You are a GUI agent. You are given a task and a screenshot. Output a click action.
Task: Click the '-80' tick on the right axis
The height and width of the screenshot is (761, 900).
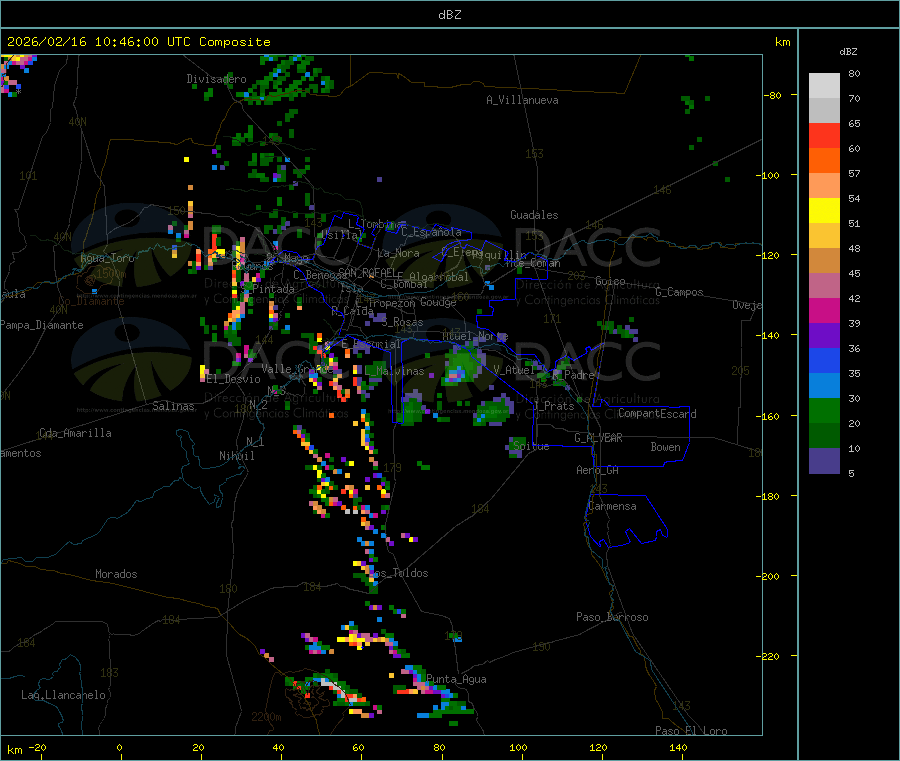coord(773,95)
